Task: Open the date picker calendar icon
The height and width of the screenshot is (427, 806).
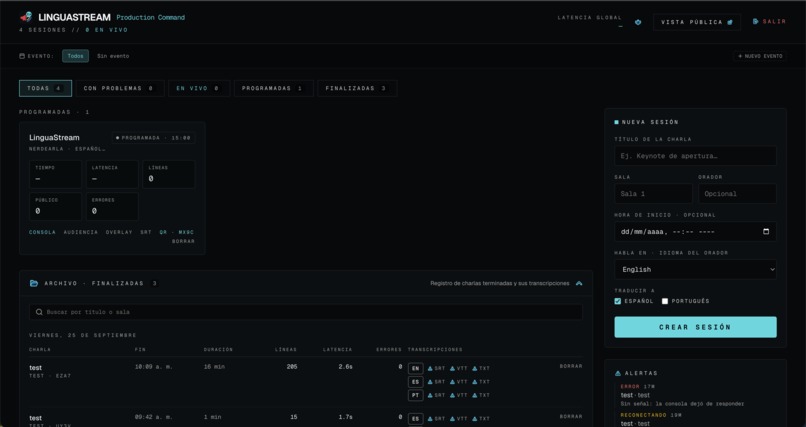Action: [766, 231]
